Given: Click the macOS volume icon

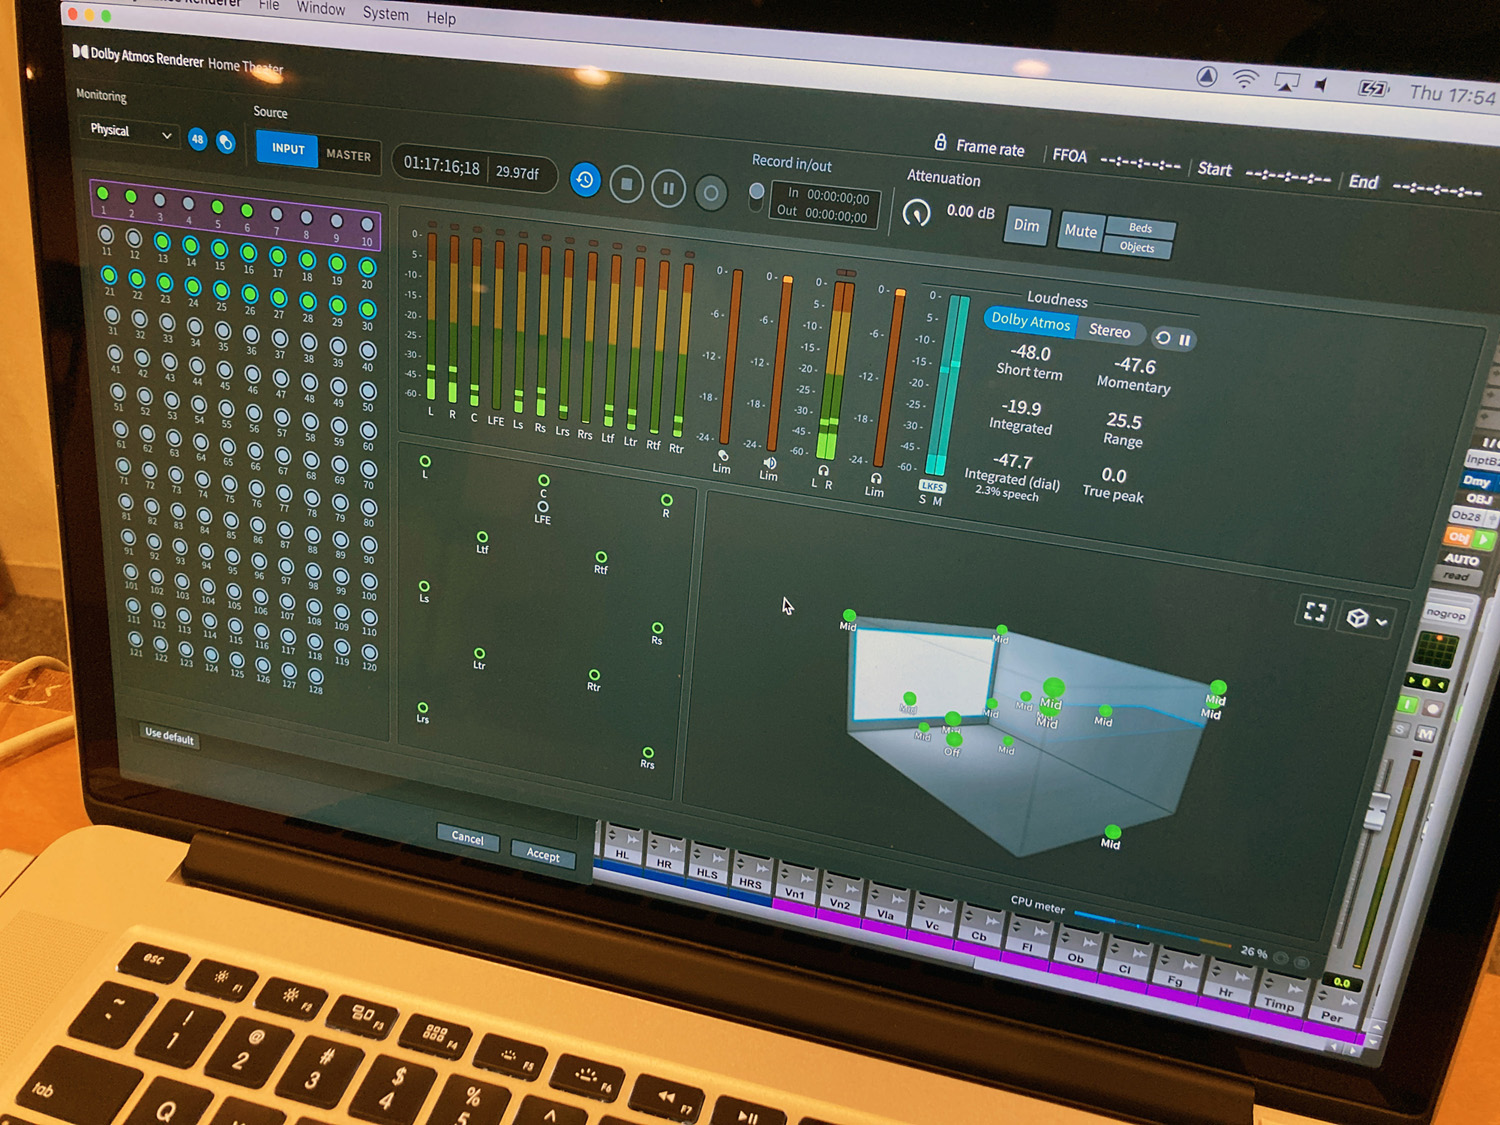Looking at the screenshot, I should tap(1323, 85).
